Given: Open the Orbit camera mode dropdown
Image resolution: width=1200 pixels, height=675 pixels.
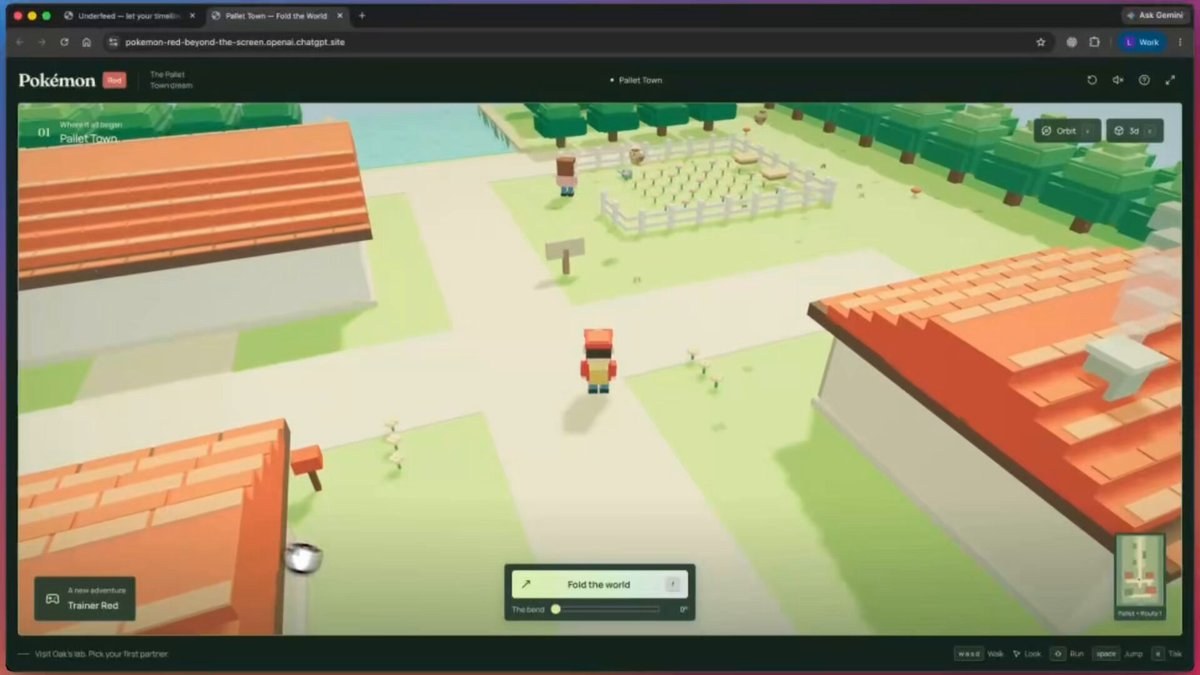Looking at the screenshot, I should tap(1067, 131).
